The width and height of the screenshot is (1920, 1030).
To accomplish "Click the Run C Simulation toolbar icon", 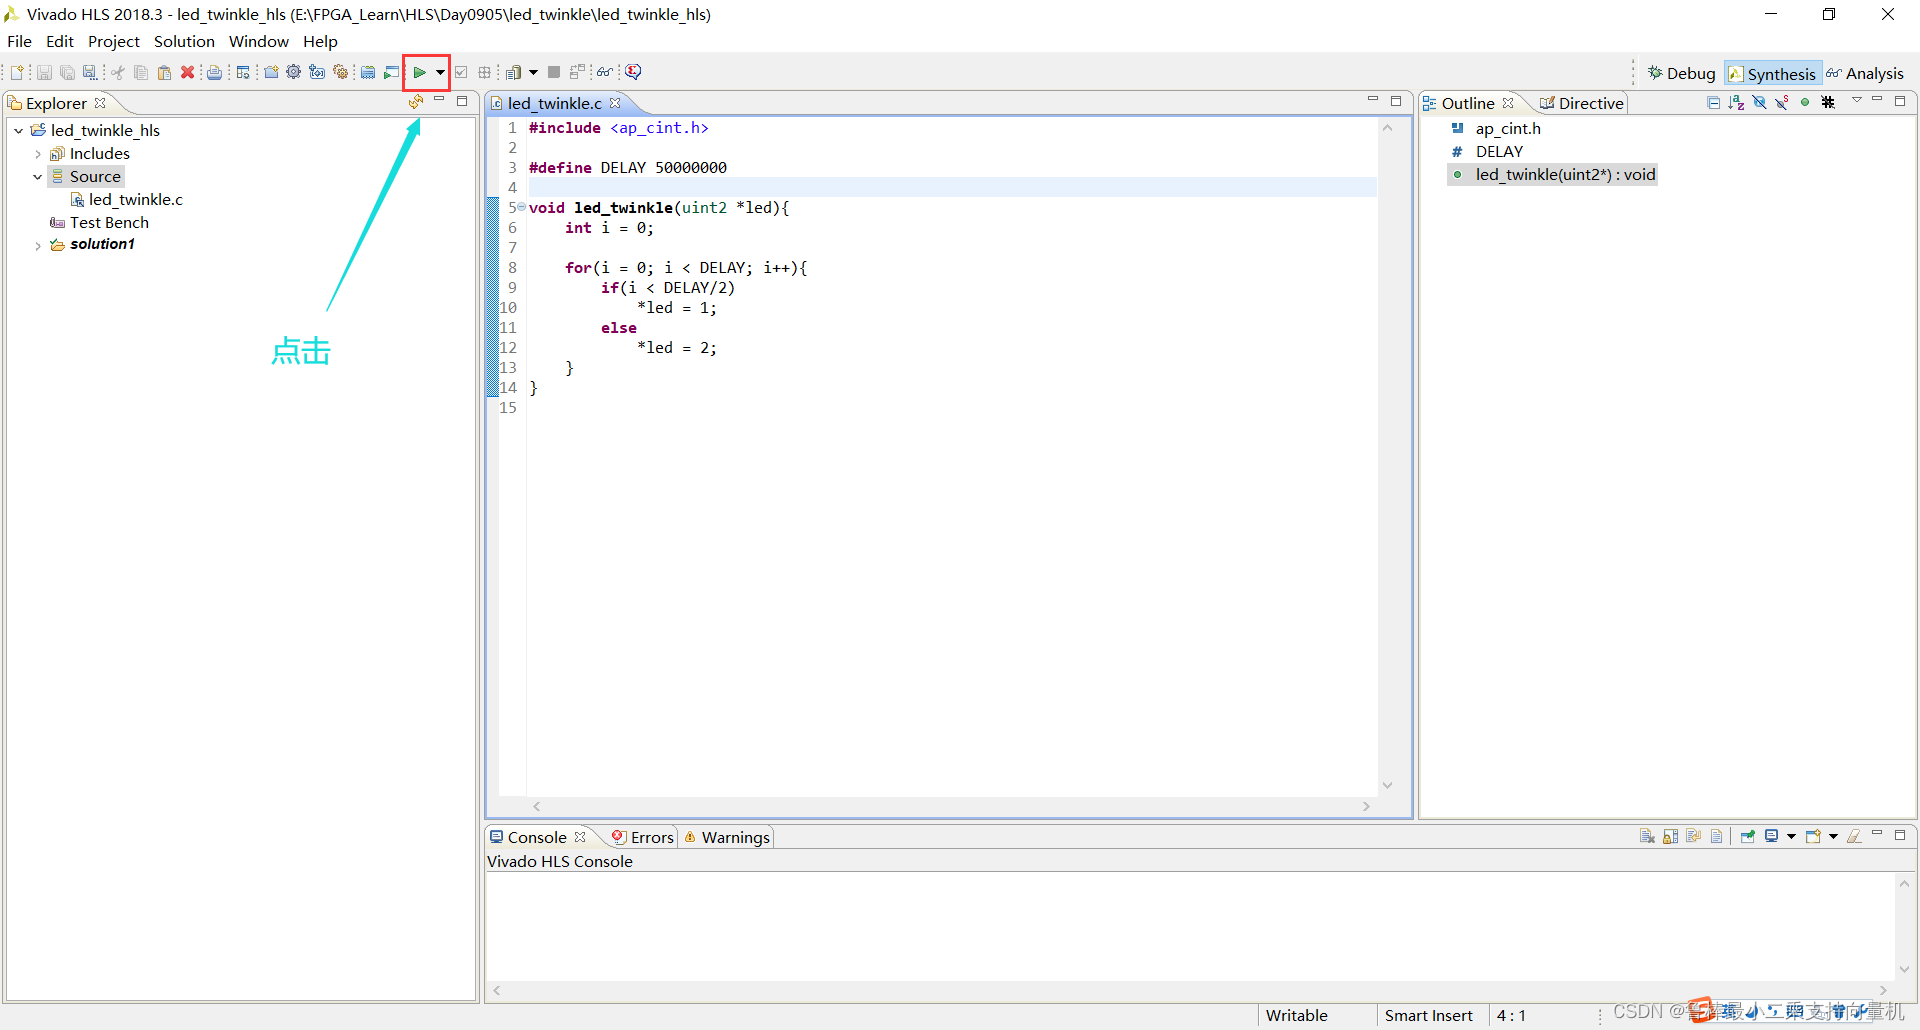I will [x=392, y=72].
